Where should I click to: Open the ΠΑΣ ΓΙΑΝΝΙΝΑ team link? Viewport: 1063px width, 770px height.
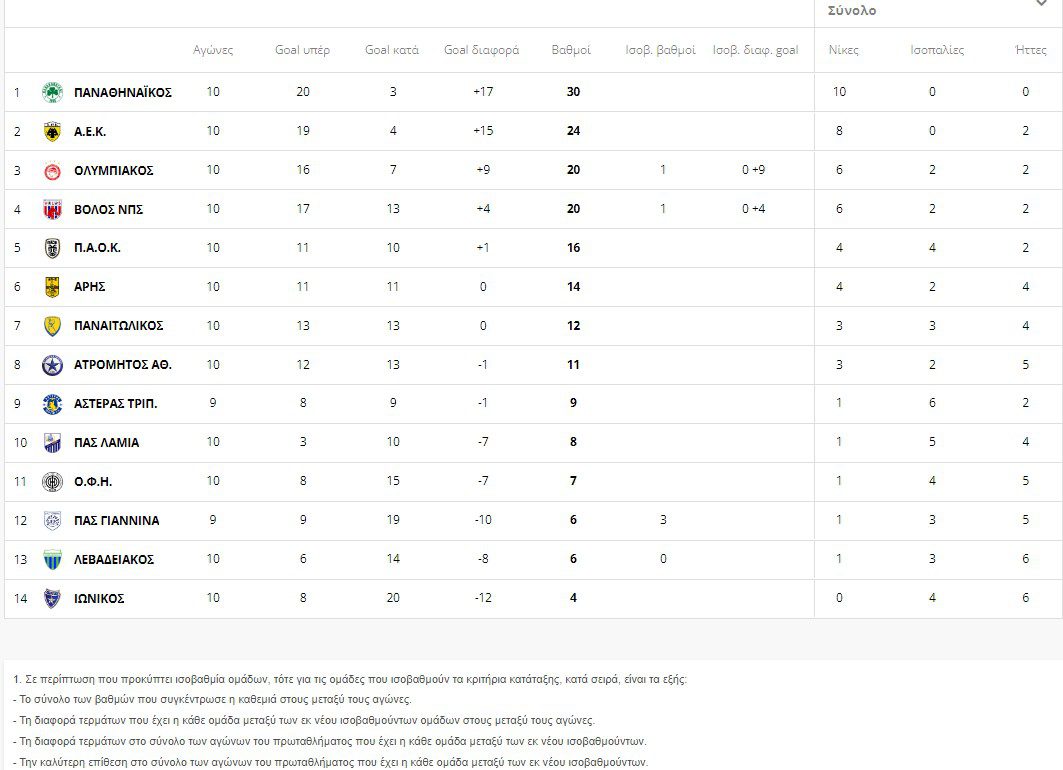tap(116, 521)
